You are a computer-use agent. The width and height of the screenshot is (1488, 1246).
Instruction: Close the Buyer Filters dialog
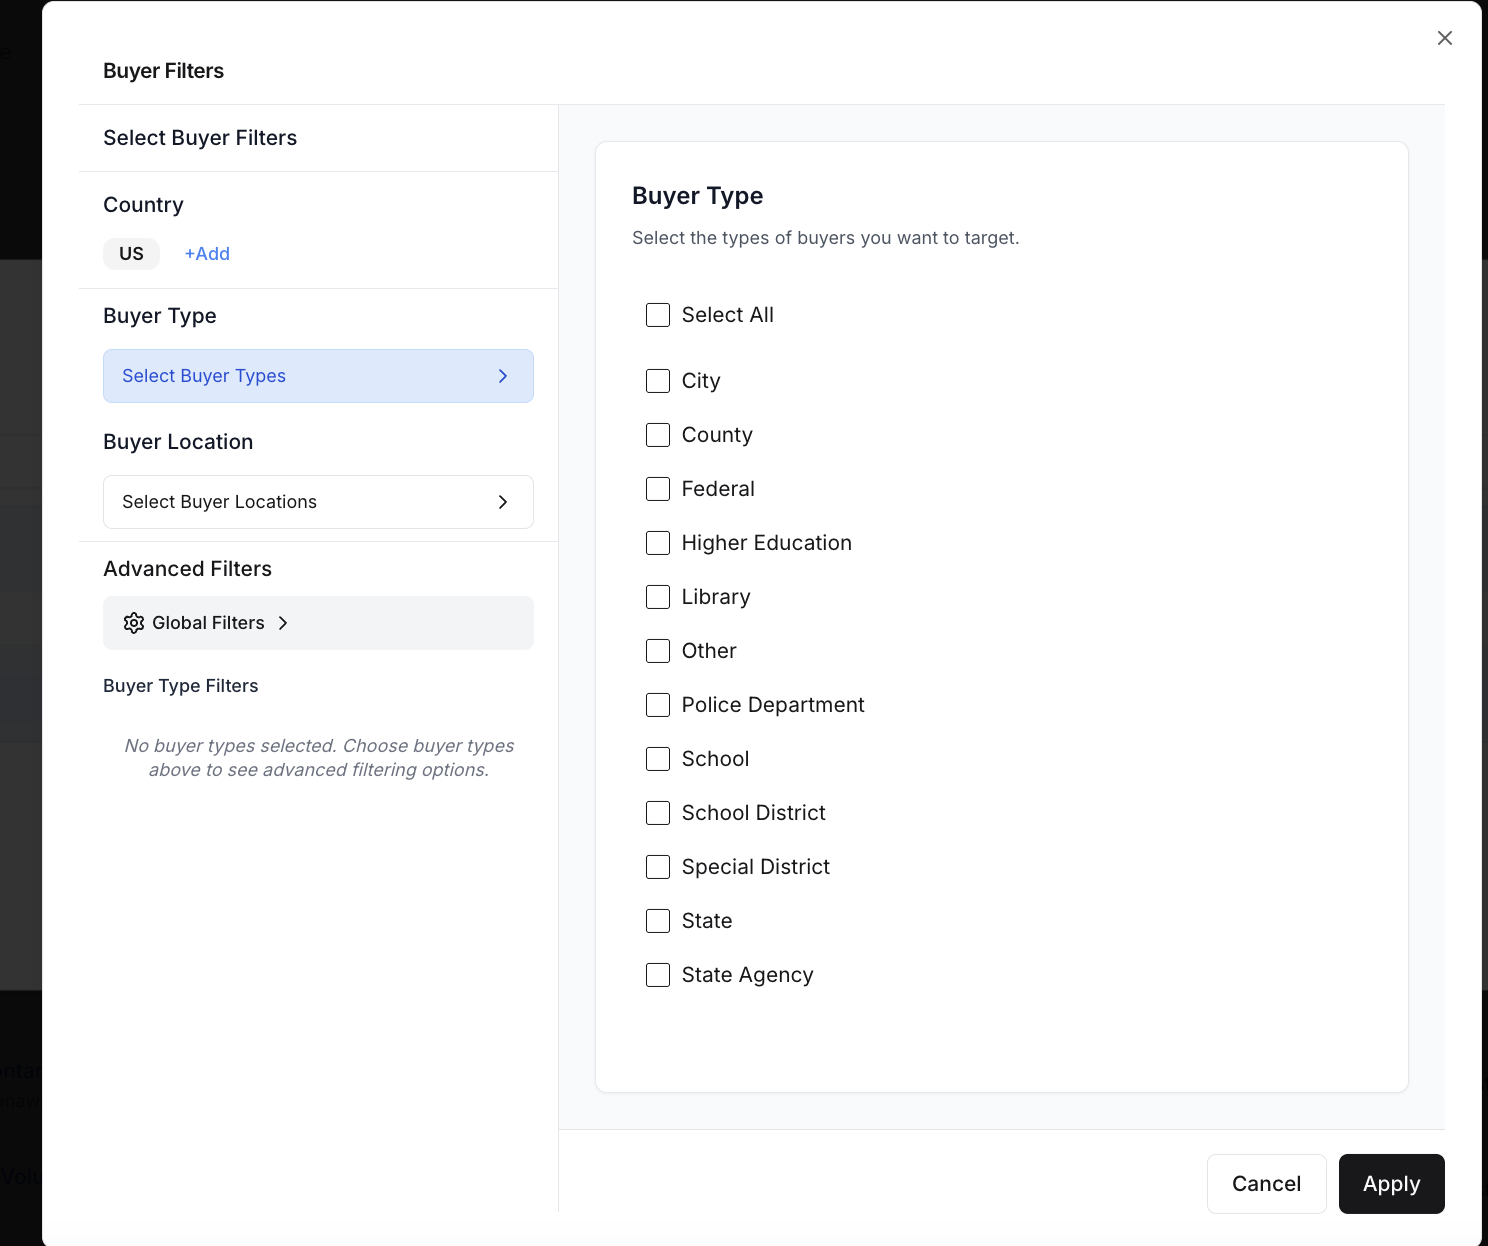(x=1444, y=37)
